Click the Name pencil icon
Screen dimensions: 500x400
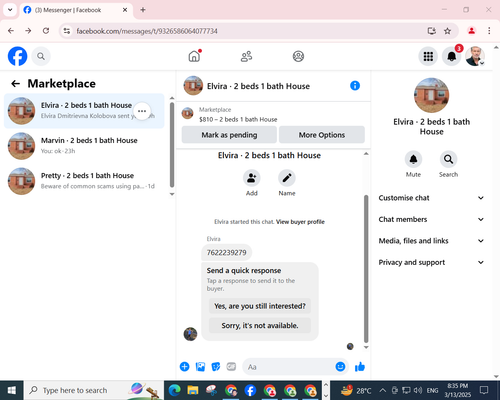pyautogui.click(x=287, y=178)
